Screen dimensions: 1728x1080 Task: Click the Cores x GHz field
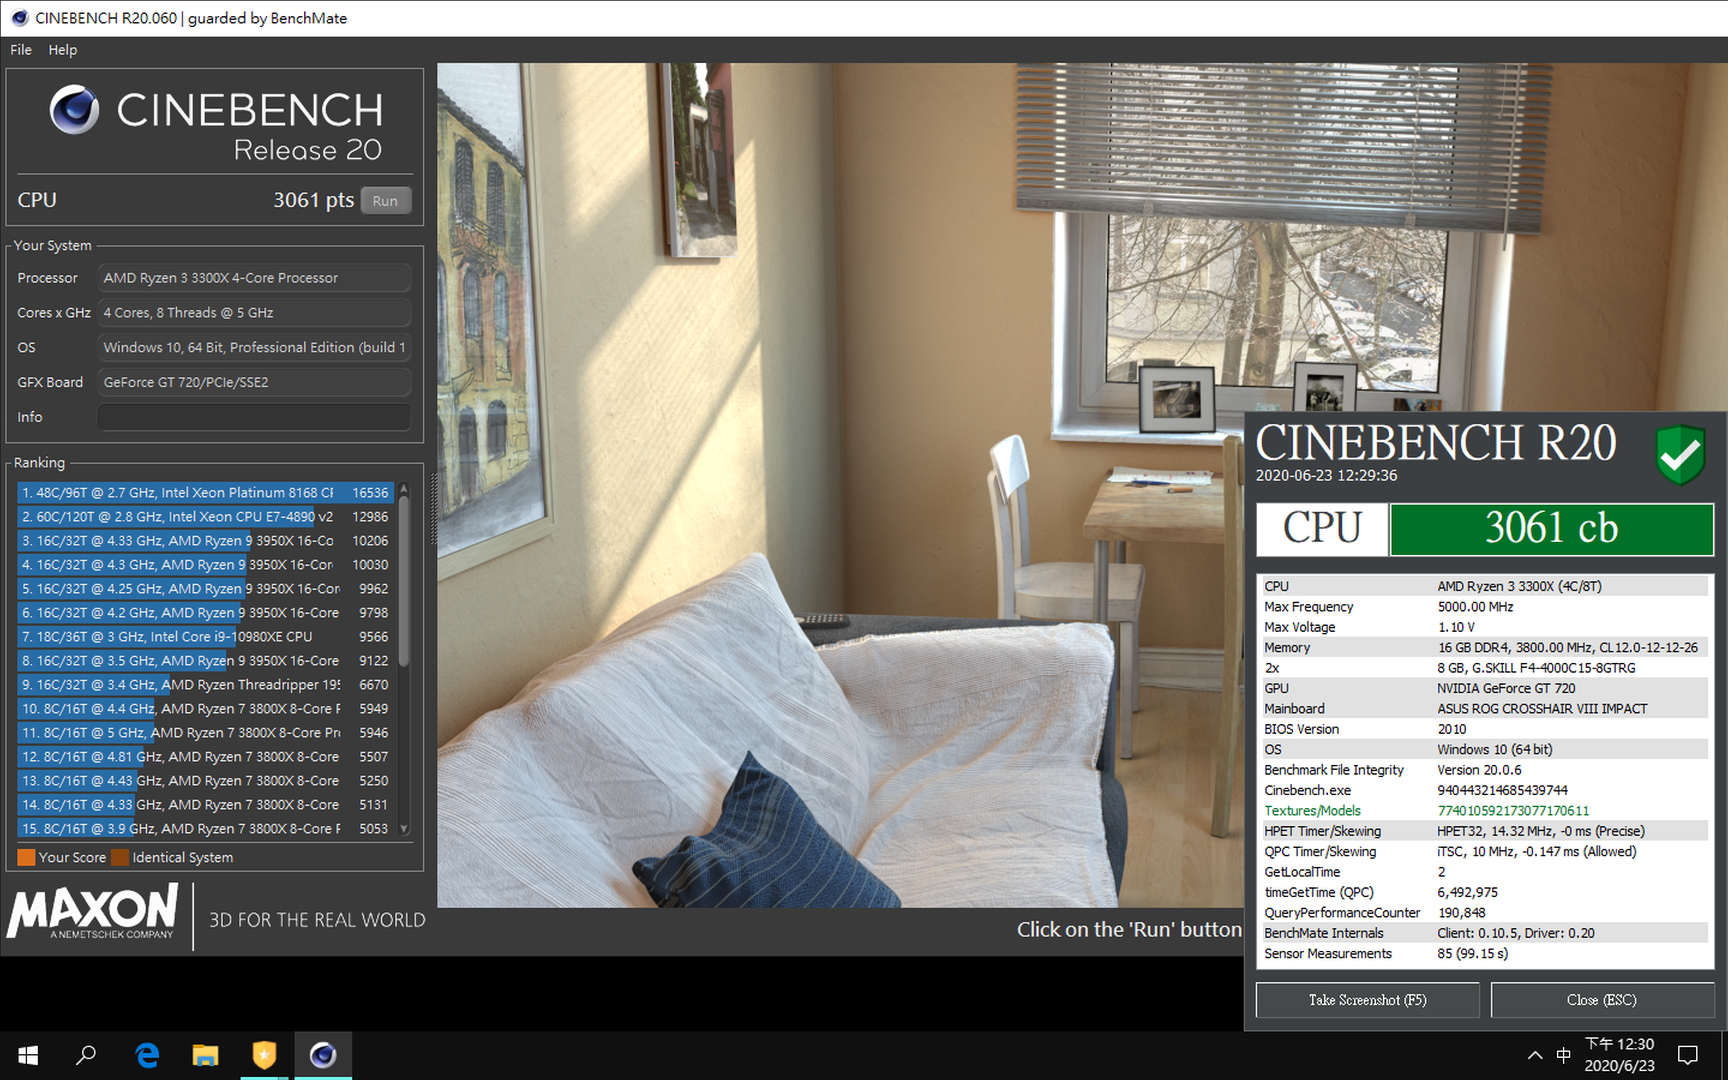pos(254,313)
